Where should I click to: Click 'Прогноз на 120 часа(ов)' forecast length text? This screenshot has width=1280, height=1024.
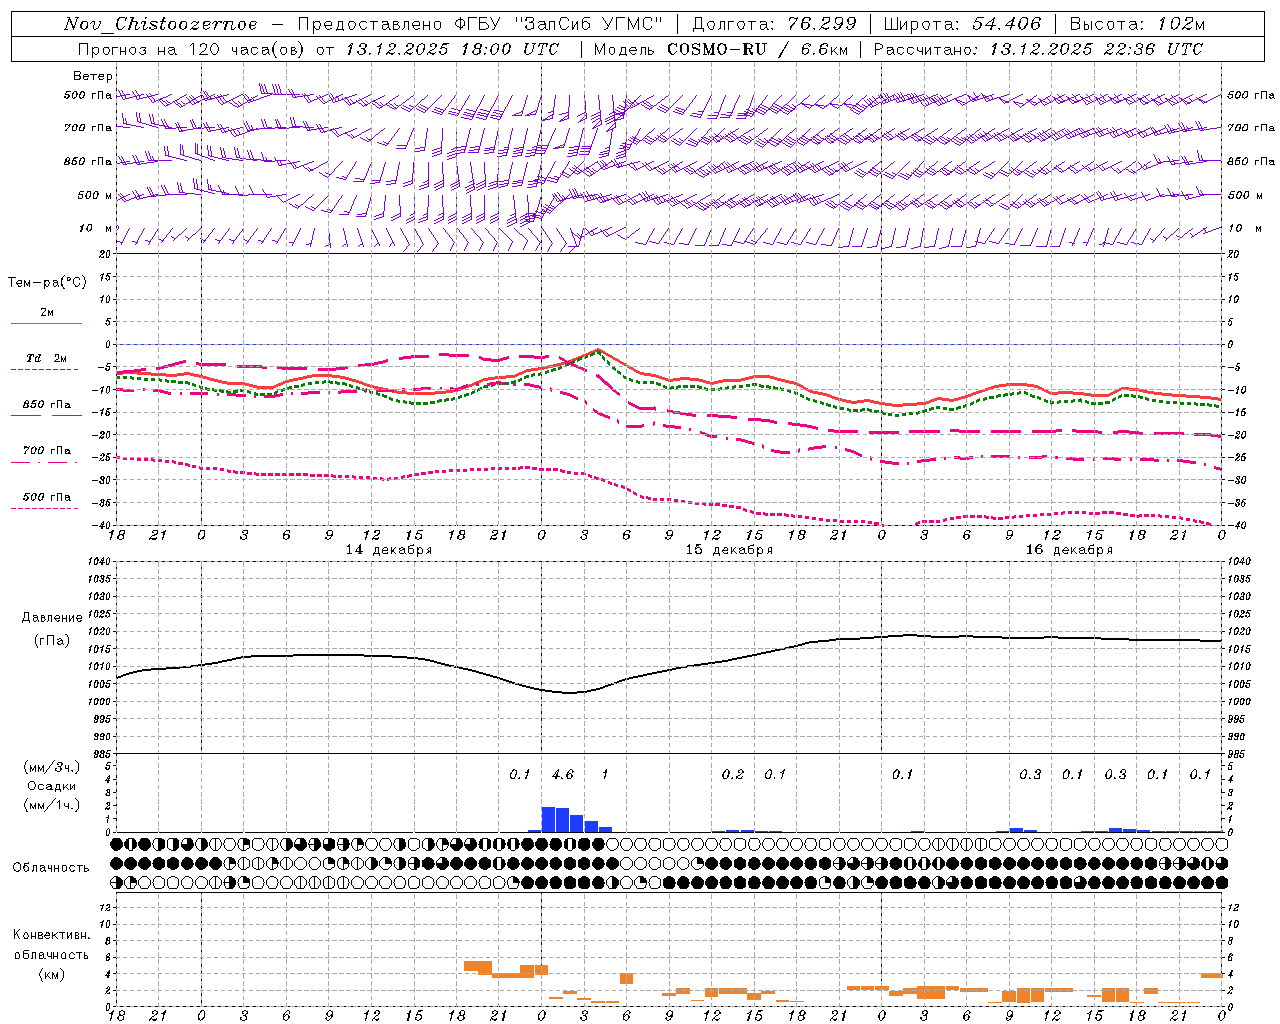click(191, 49)
